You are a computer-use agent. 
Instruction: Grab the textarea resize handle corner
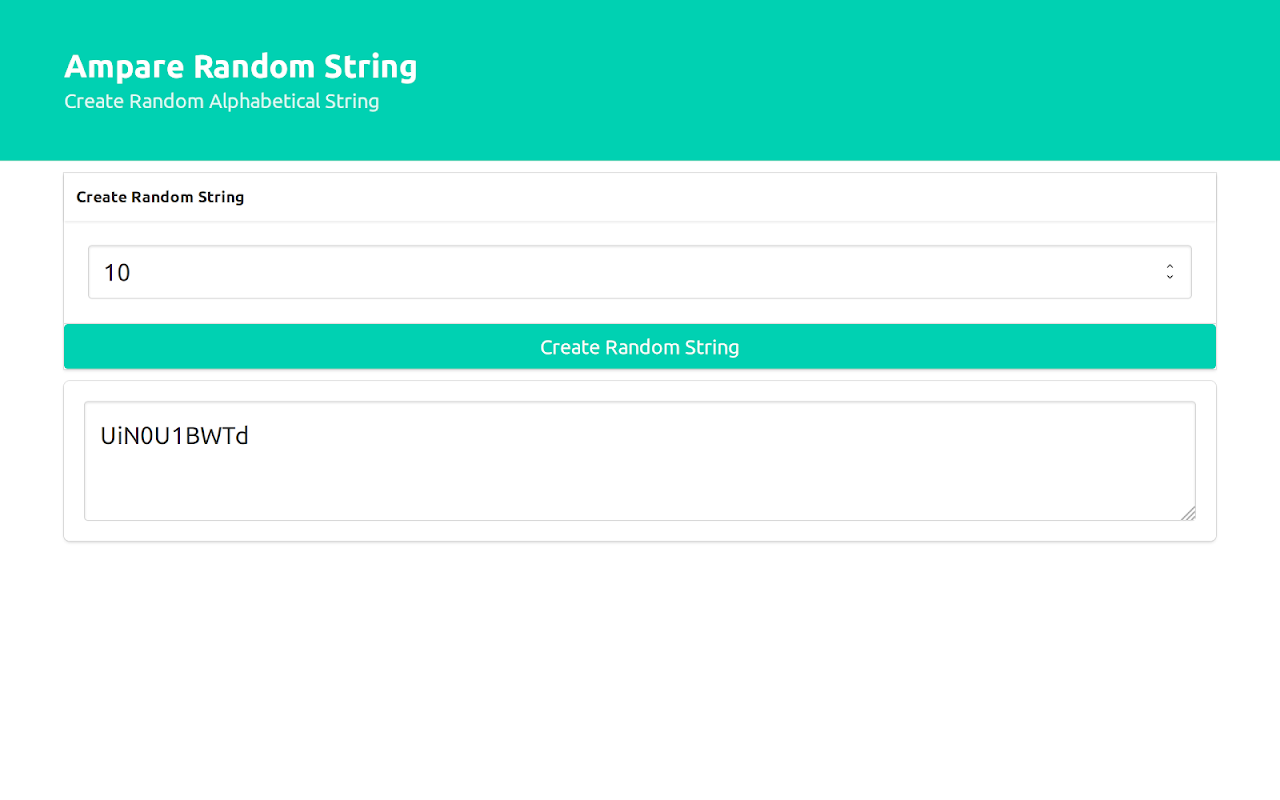pyautogui.click(x=1188, y=514)
